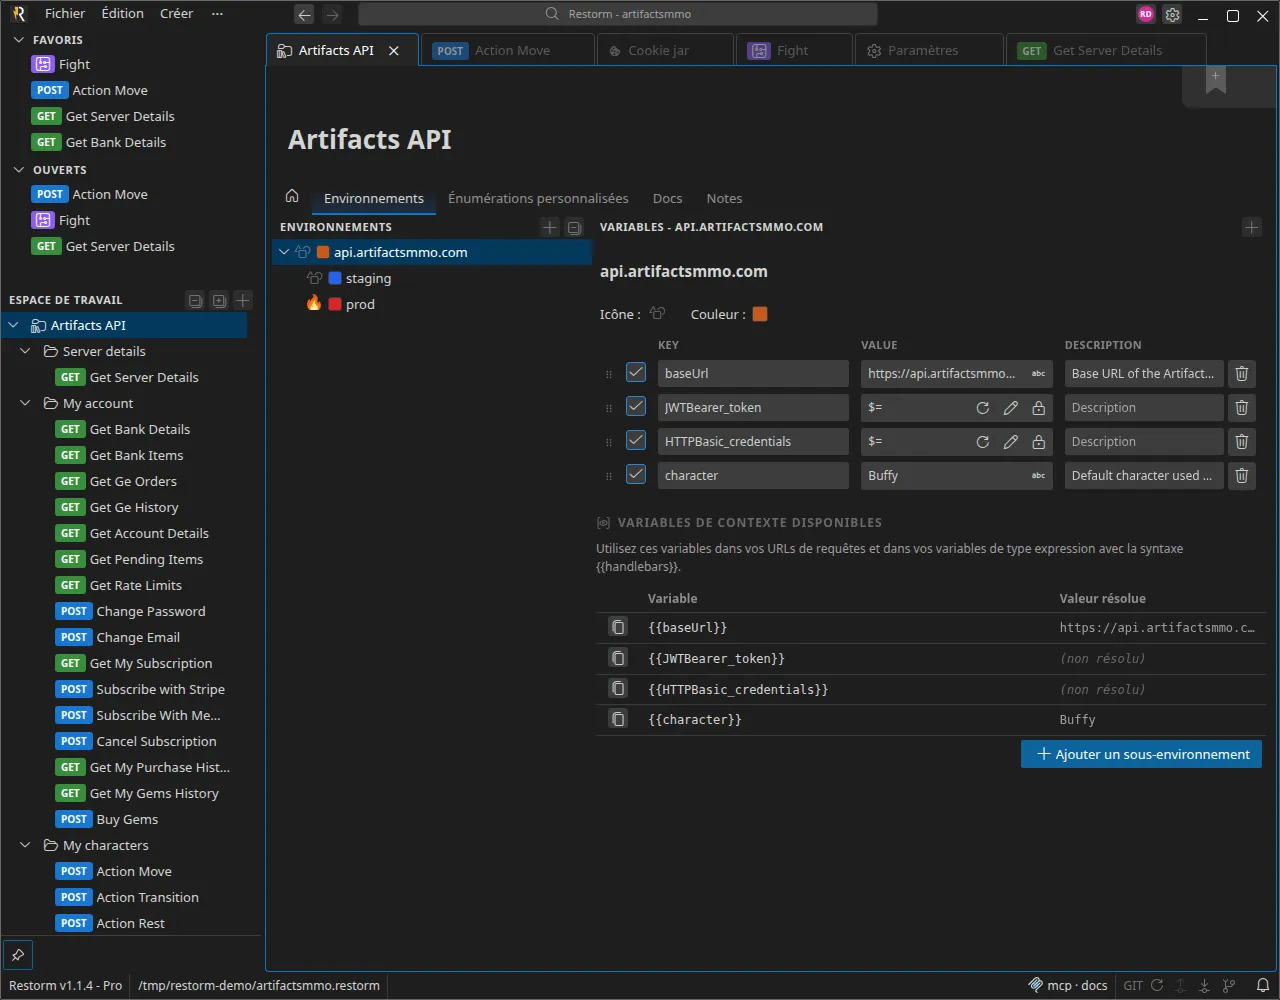Click Ajouter un sous-environnement button
This screenshot has width=1280, height=1000.
[x=1141, y=754]
